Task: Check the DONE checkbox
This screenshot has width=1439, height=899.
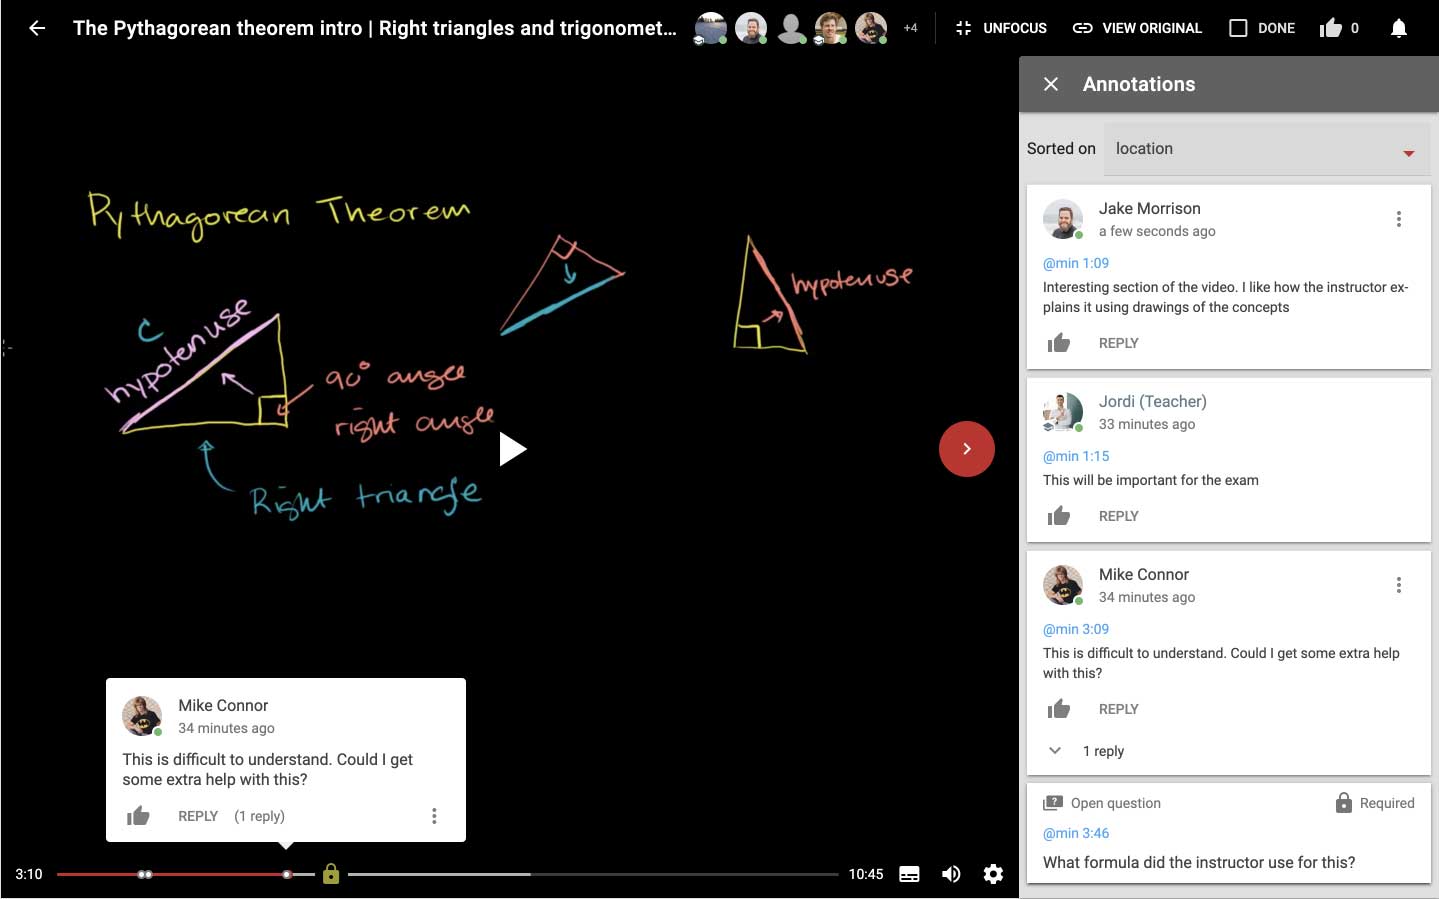Action: tap(1238, 28)
